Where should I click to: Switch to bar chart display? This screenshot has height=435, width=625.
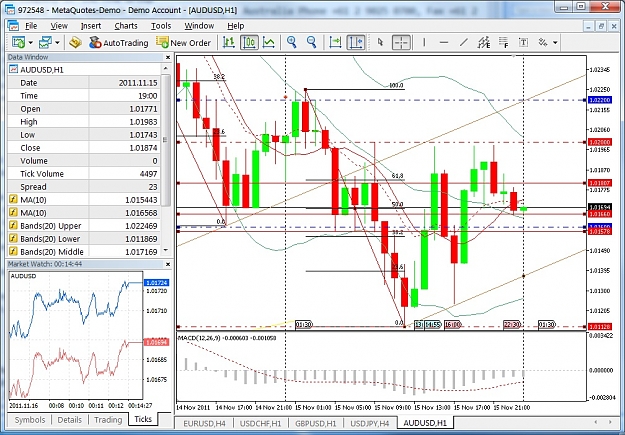228,42
